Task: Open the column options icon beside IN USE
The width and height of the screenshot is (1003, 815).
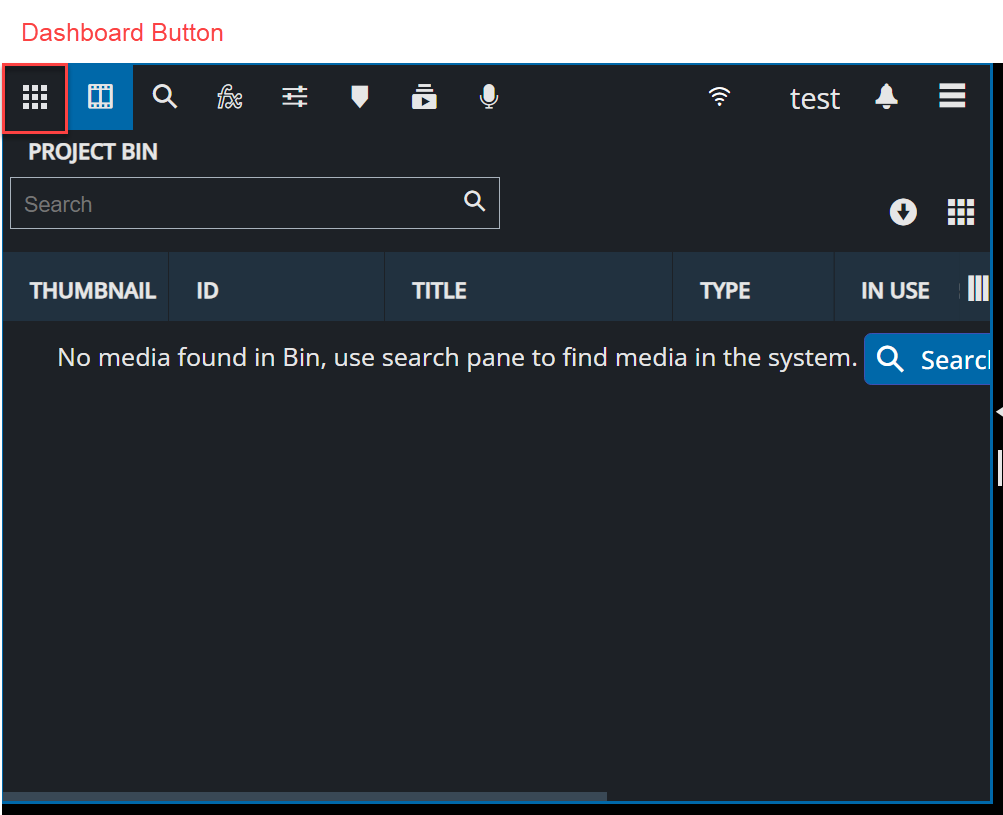Action: 978,288
